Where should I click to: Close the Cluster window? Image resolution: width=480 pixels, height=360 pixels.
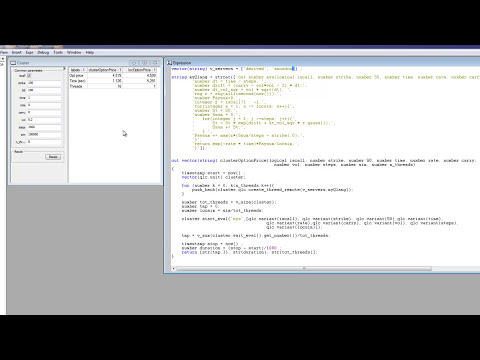[x=155, y=63]
